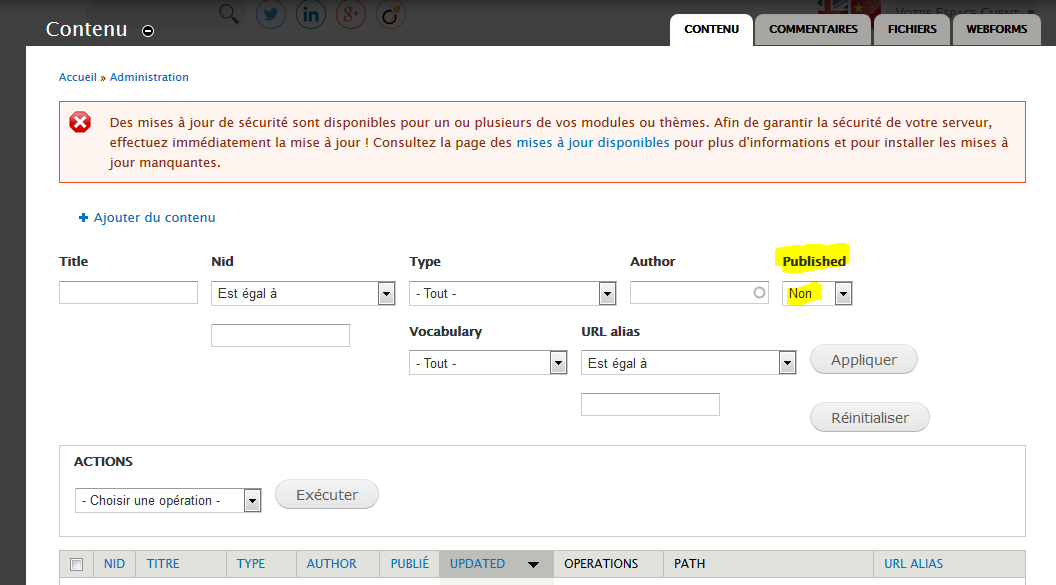1056x585 pixels.
Task: Open the Vocabulary filter dropdown
Action: (x=488, y=363)
